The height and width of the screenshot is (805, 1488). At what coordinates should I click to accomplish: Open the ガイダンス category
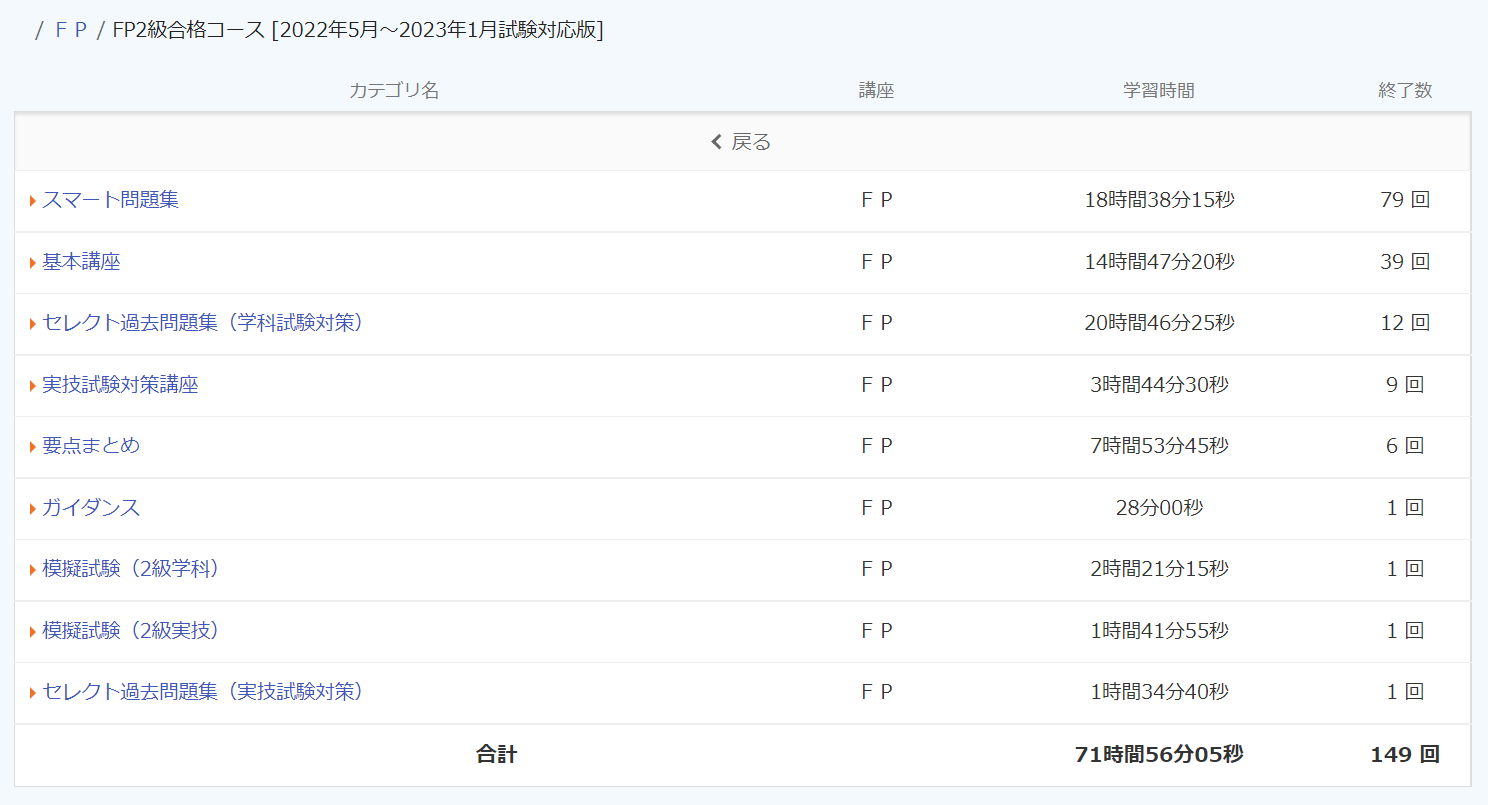pos(91,508)
